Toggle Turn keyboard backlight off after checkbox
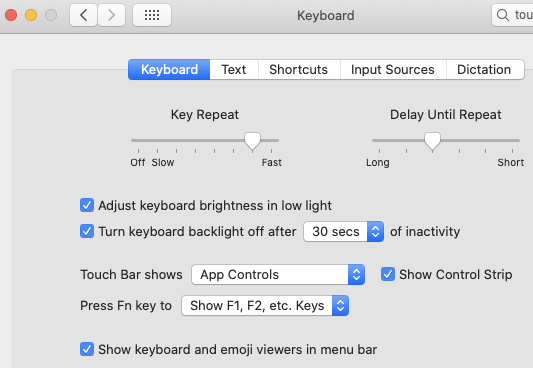The height and width of the screenshot is (368, 533). coord(87,231)
